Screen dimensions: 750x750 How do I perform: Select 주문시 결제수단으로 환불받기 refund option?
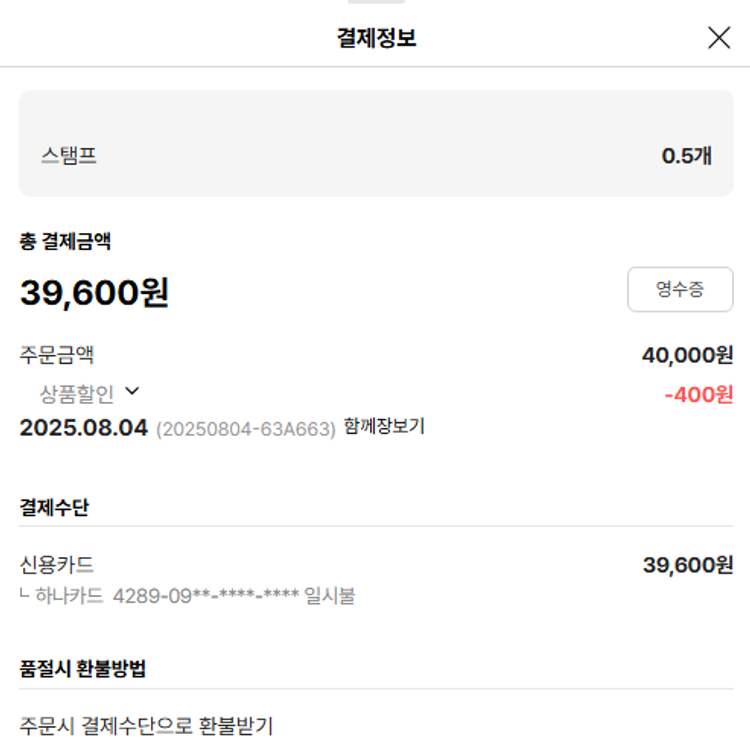coord(146,726)
